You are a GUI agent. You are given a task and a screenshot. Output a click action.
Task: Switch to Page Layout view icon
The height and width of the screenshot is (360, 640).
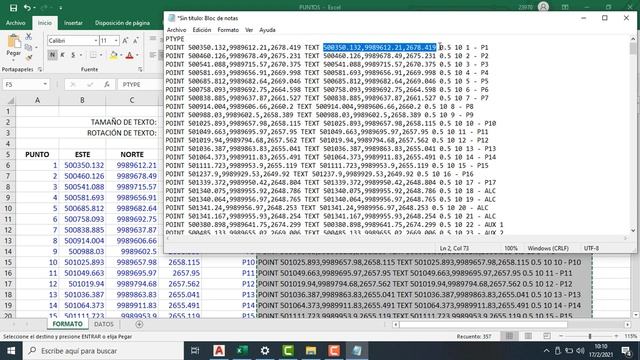tap(528, 336)
